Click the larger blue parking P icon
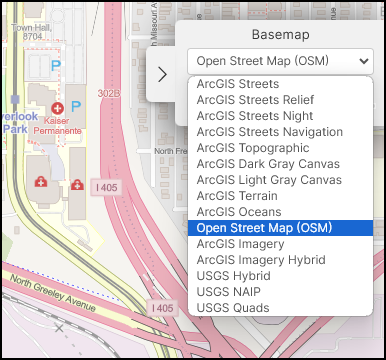The height and width of the screenshot is (360, 386). [x=76, y=107]
